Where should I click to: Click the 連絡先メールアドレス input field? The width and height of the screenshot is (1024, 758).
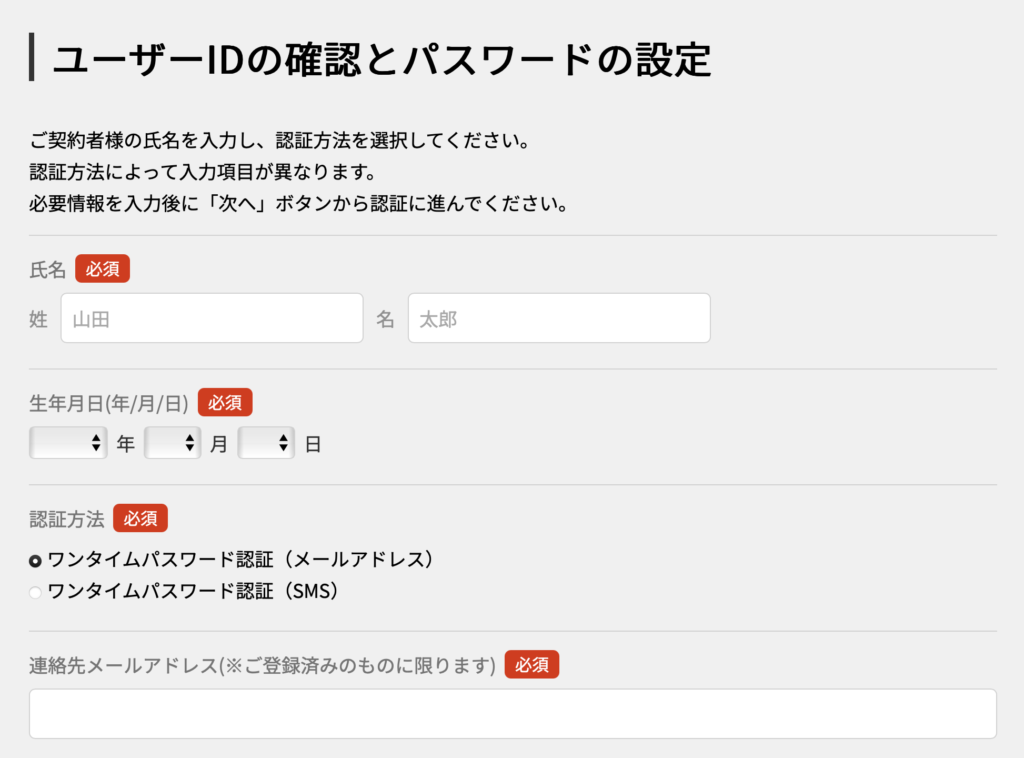tap(512, 714)
